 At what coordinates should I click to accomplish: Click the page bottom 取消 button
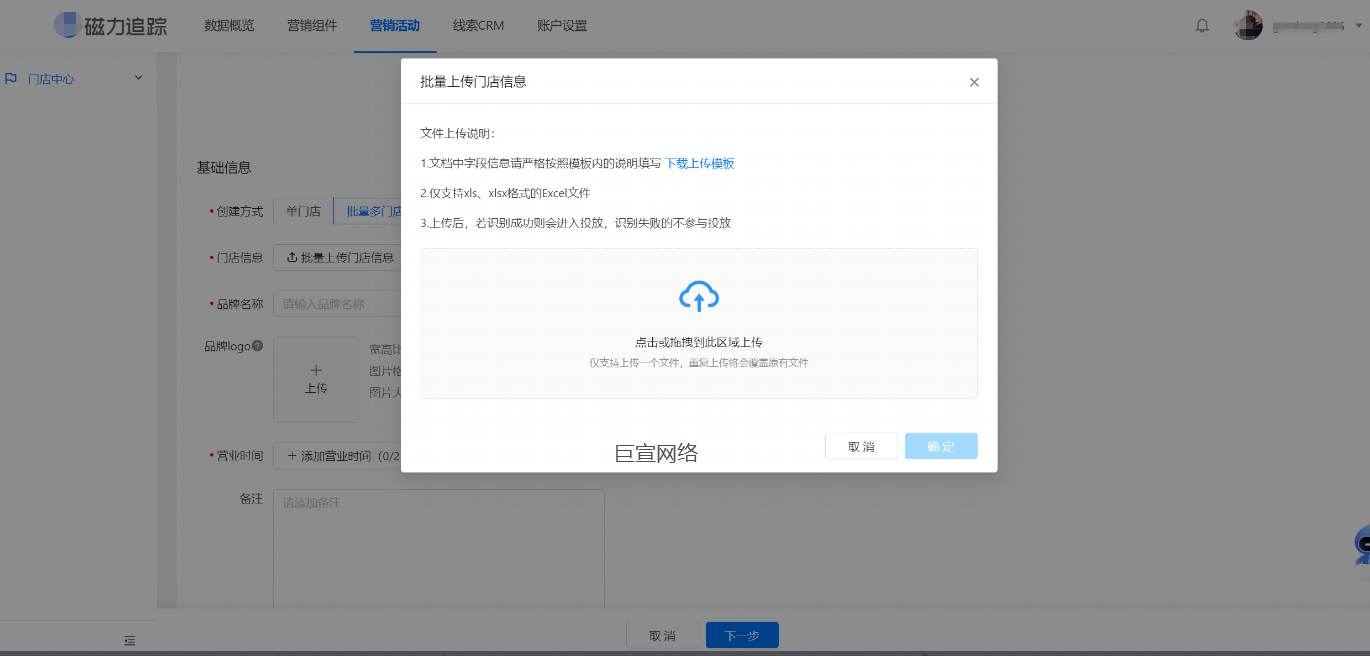(x=662, y=635)
